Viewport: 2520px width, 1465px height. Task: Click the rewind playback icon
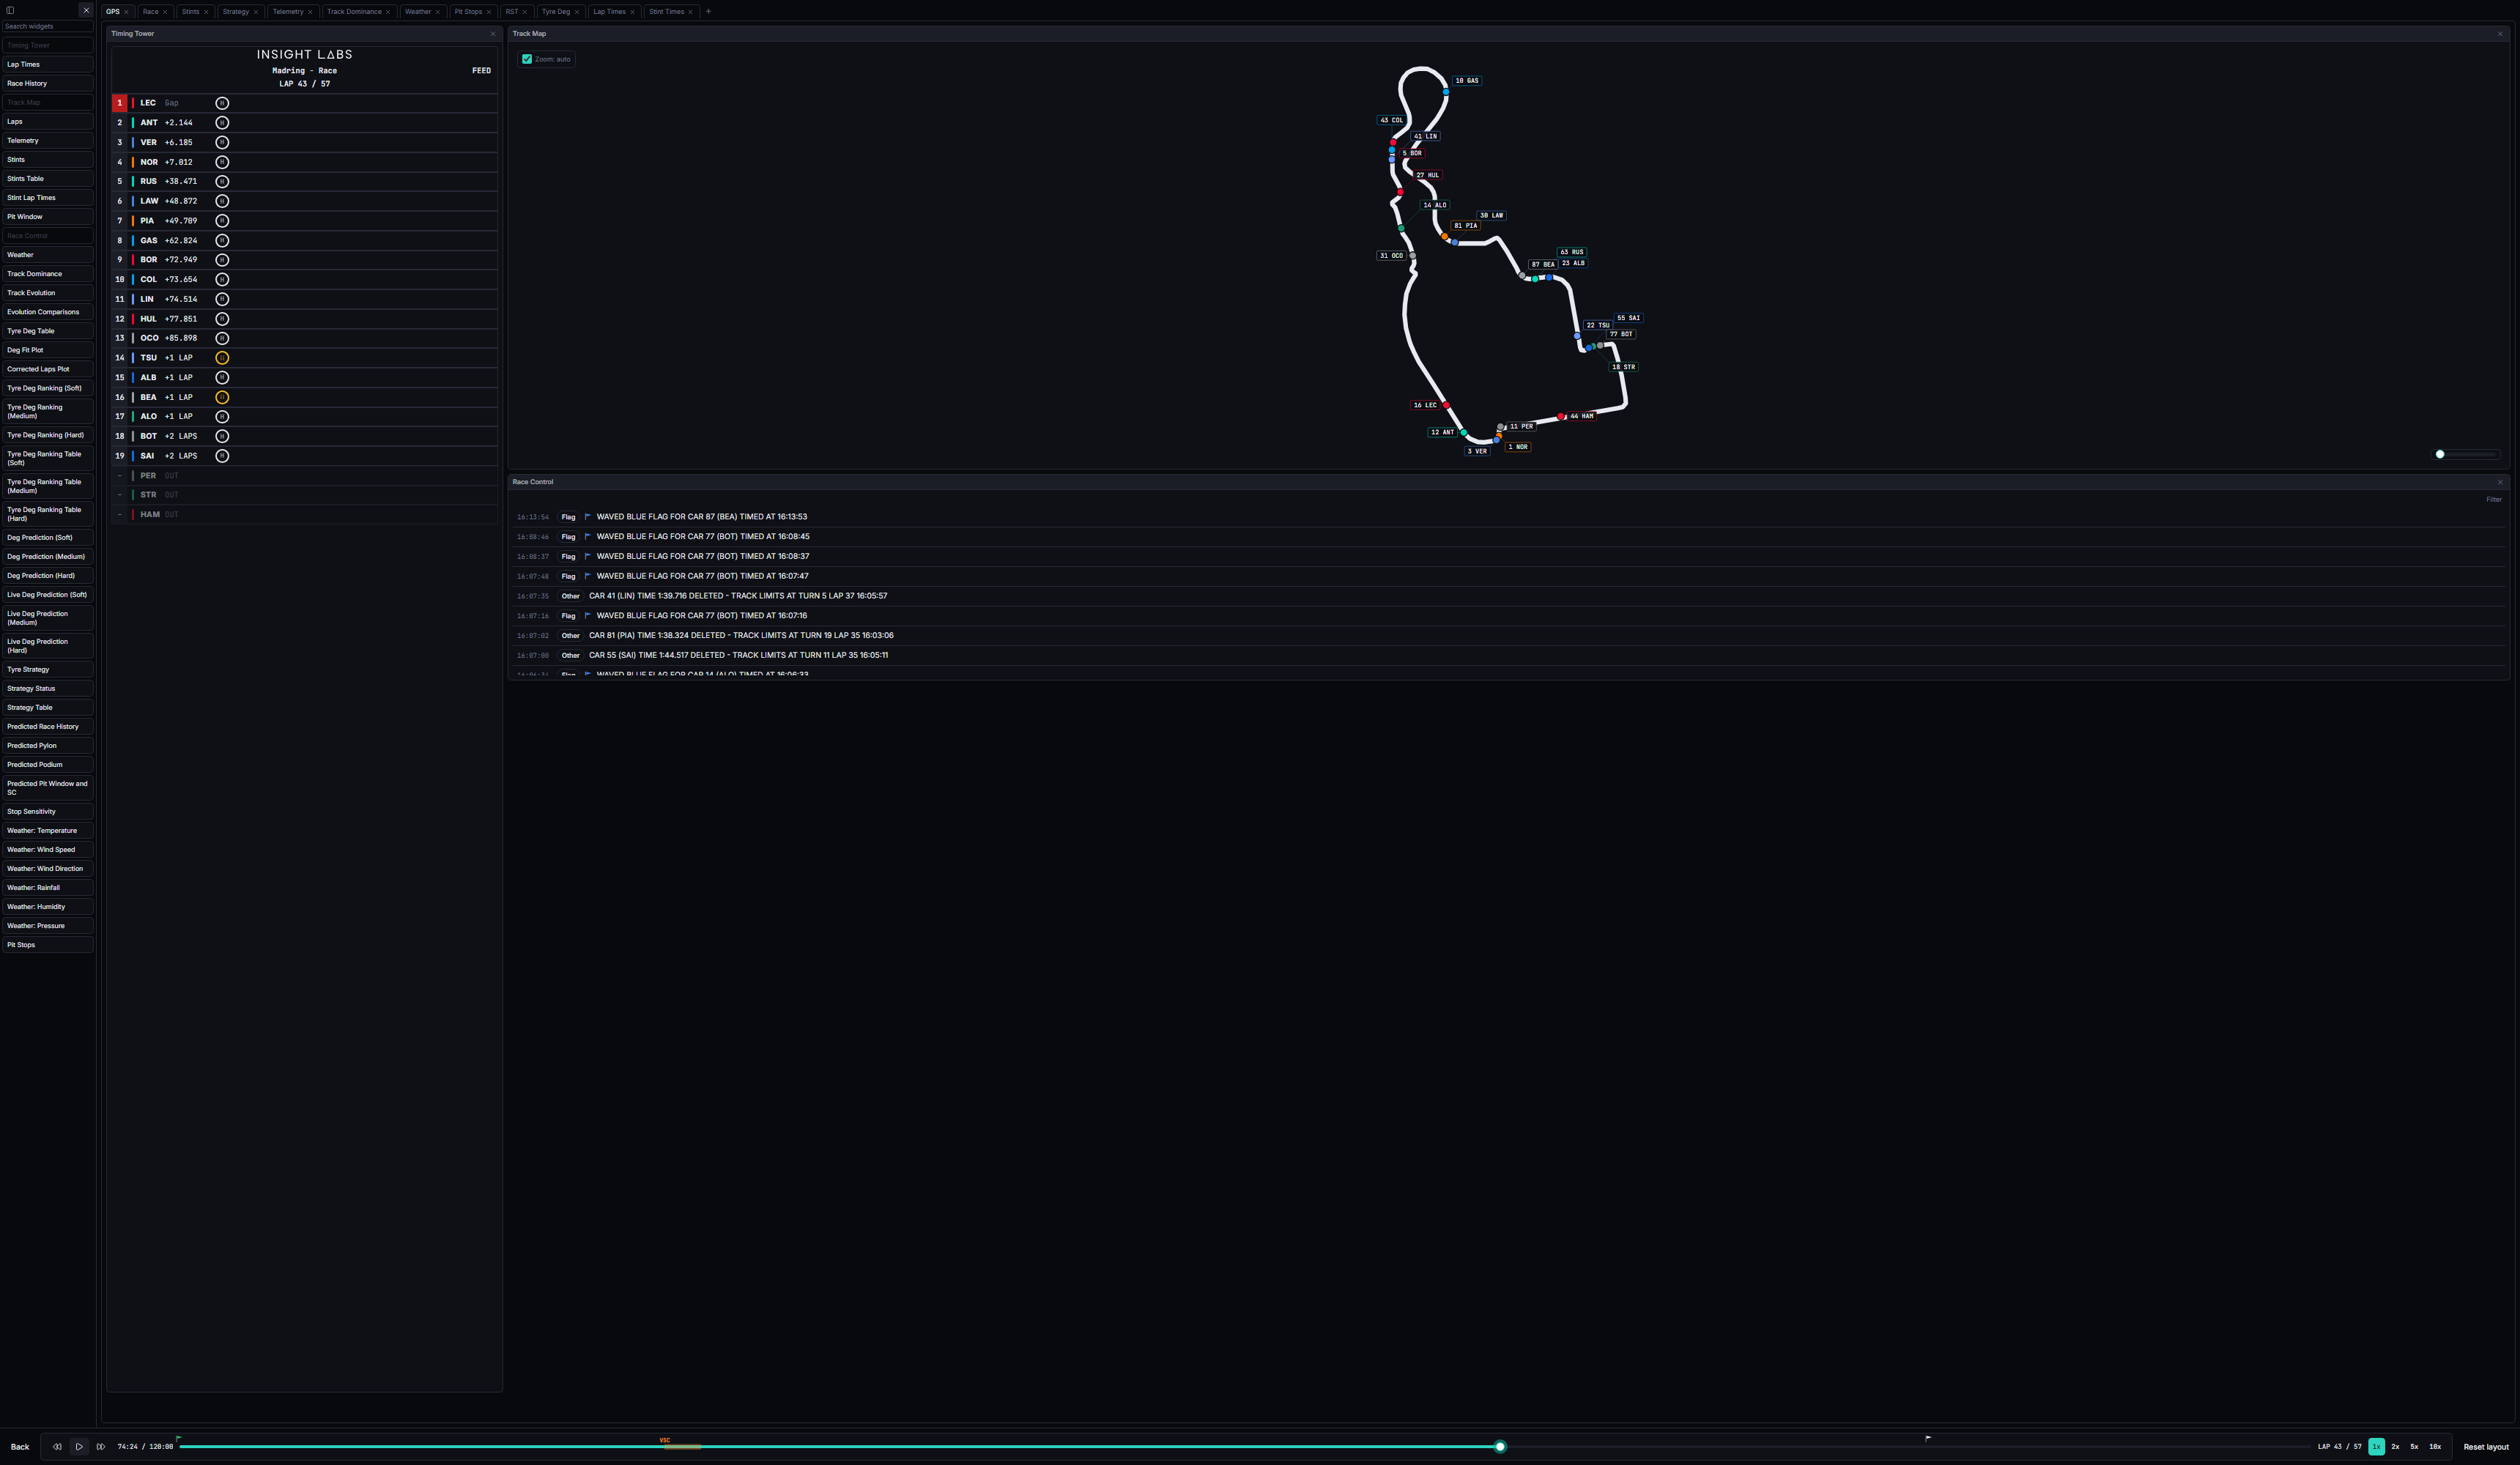(57, 1446)
